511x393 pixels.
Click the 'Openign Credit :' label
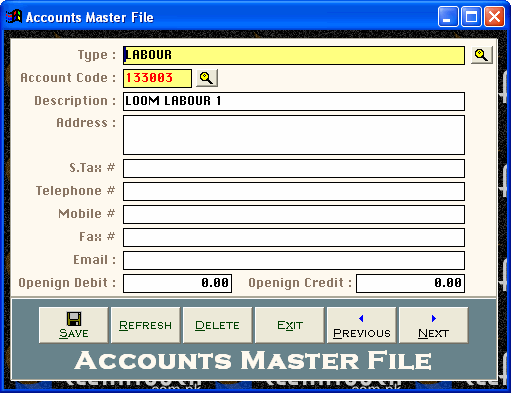pos(300,283)
